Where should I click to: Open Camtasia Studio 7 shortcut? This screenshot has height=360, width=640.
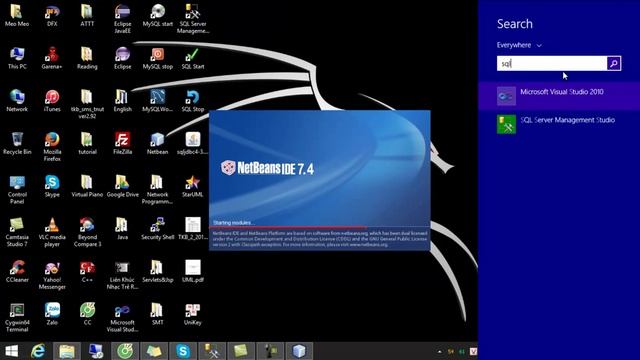tap(17, 232)
